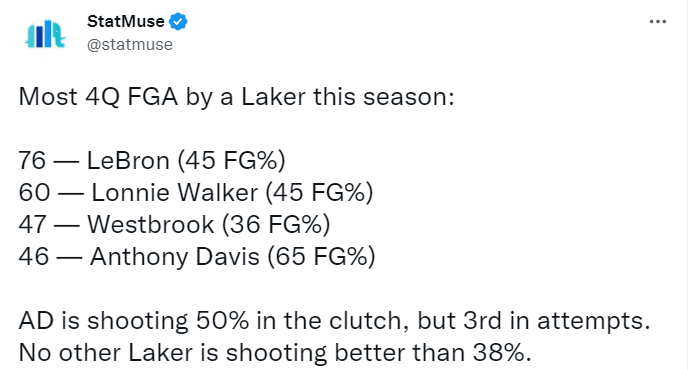This screenshot has height=370, width=689.
Task: Open the three-dot more options menu
Action: click(x=658, y=22)
